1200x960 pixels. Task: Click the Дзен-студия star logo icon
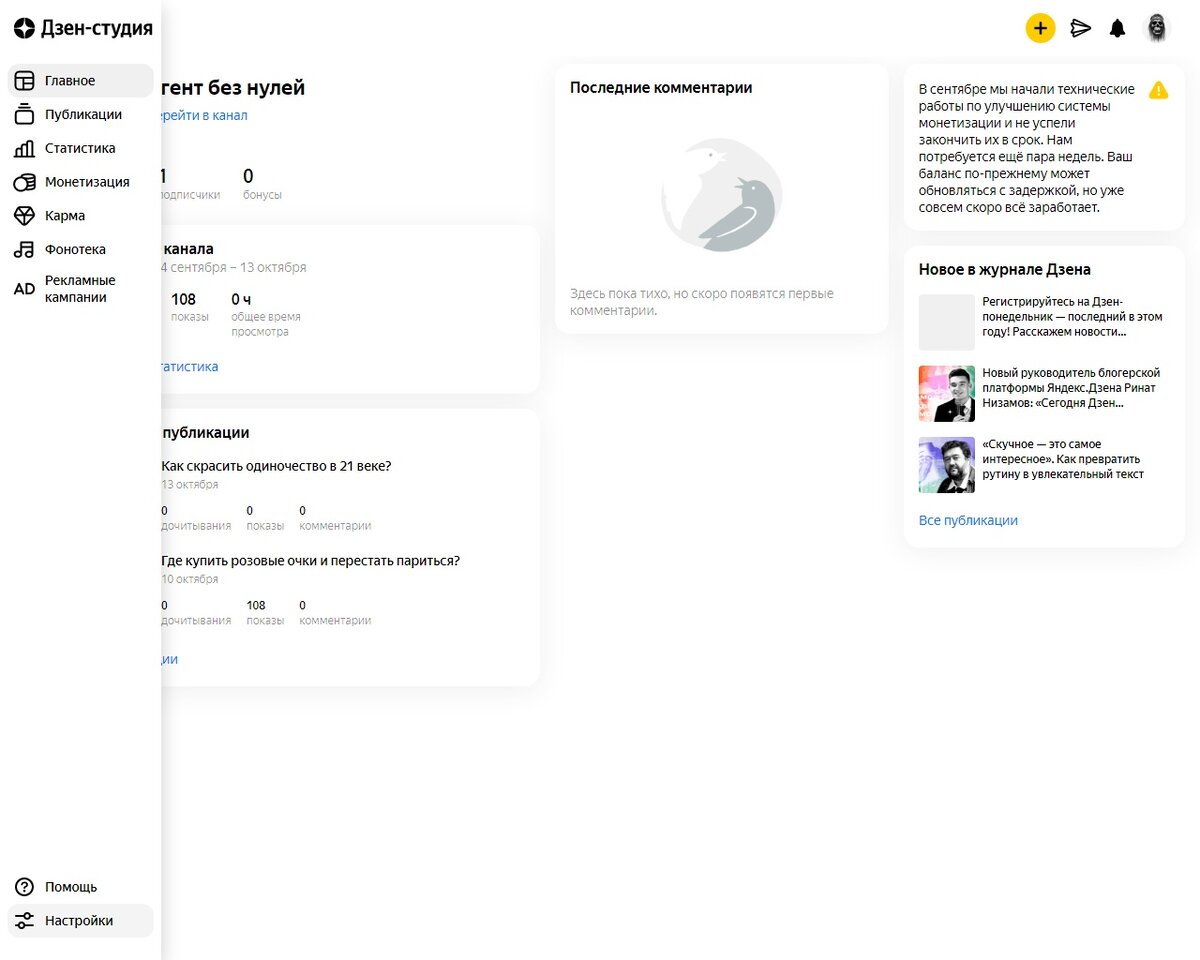[x=25, y=28]
